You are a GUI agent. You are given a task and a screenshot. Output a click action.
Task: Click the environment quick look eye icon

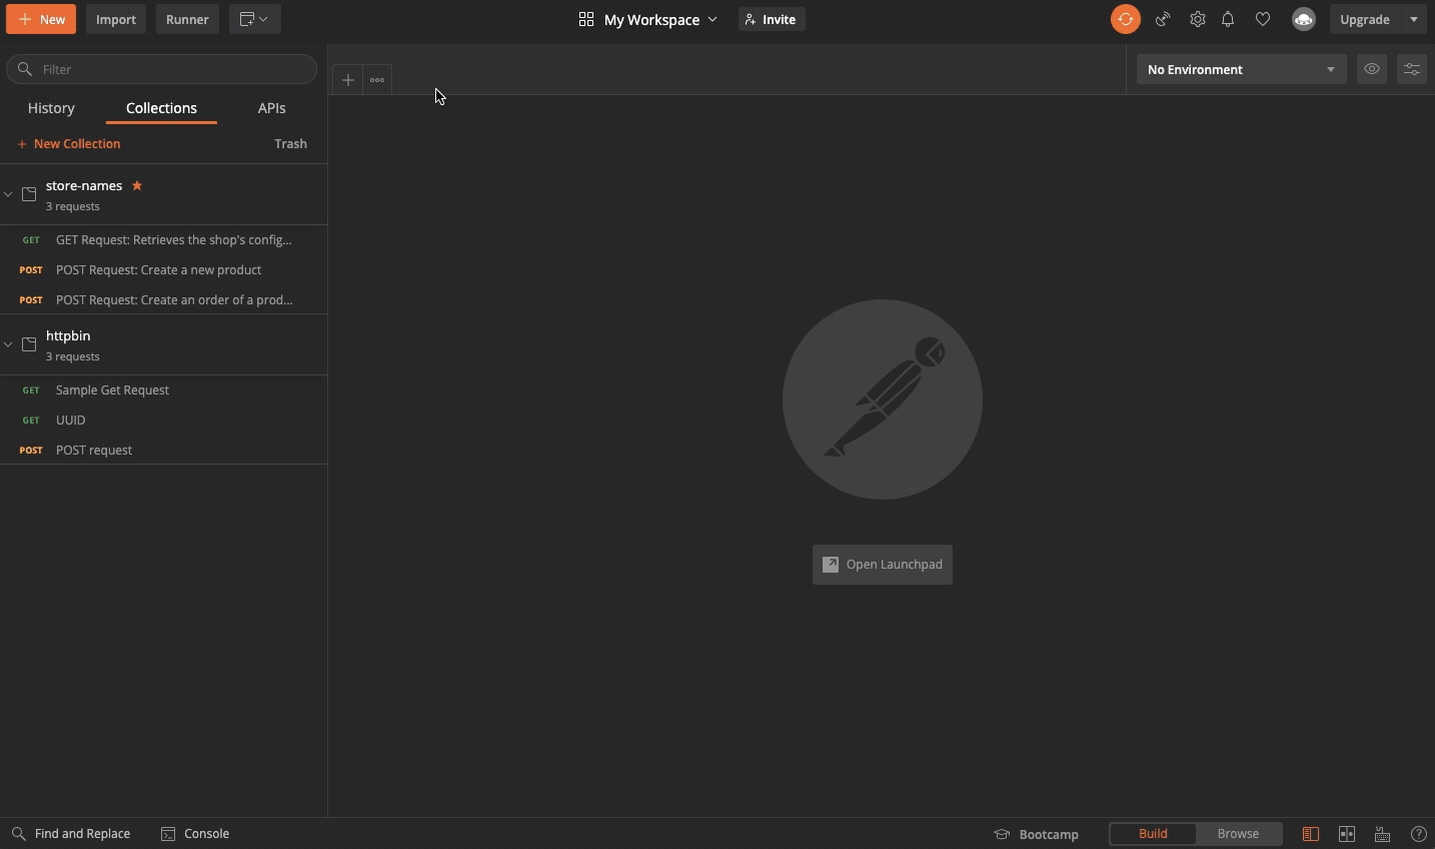[x=1372, y=69]
